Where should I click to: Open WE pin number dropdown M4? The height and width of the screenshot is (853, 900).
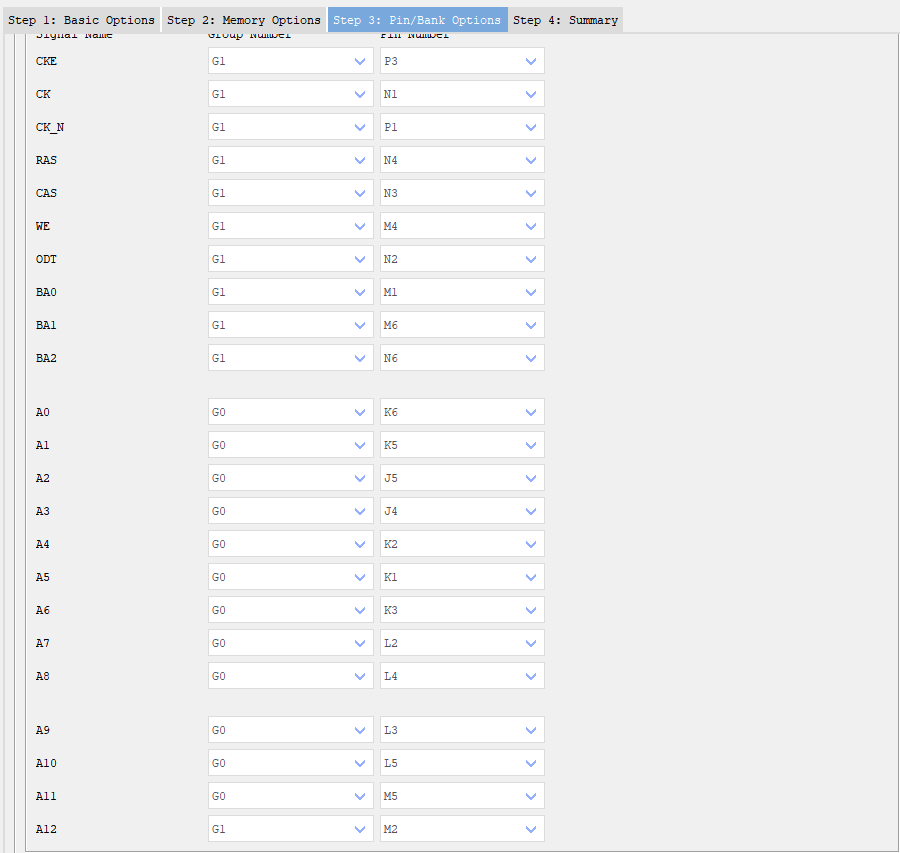coord(462,226)
